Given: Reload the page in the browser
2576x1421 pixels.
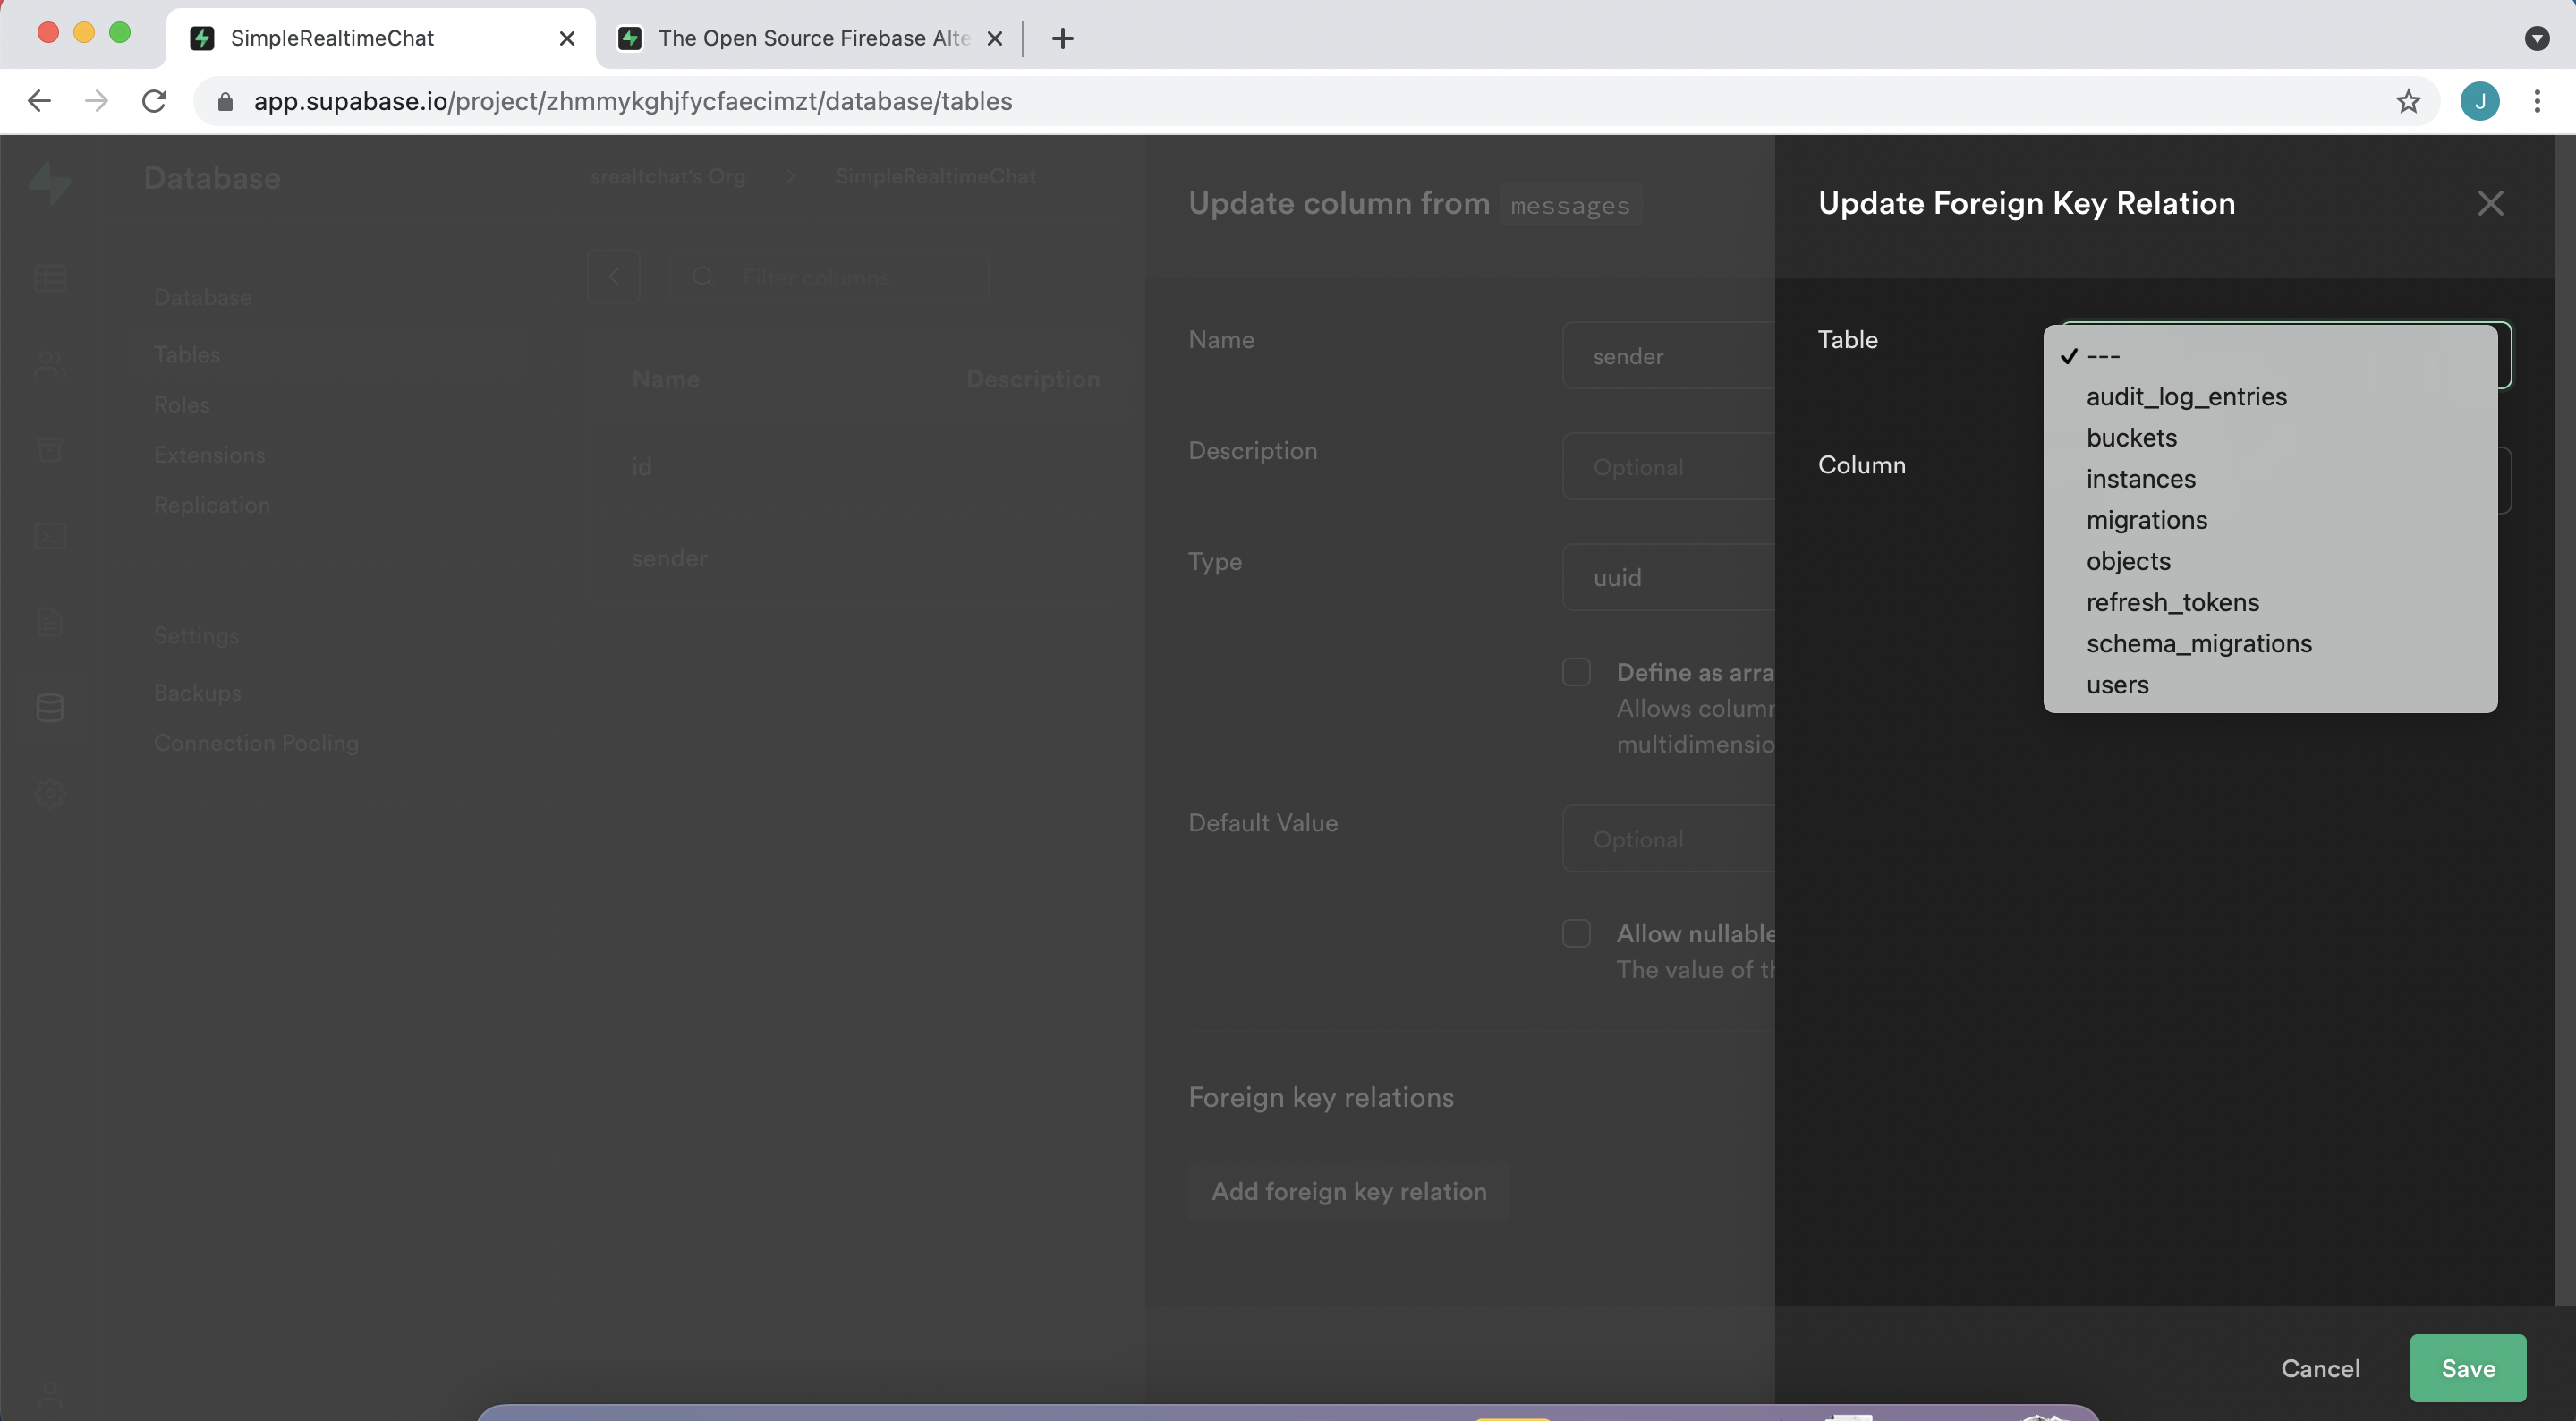Looking at the screenshot, I should 154,101.
